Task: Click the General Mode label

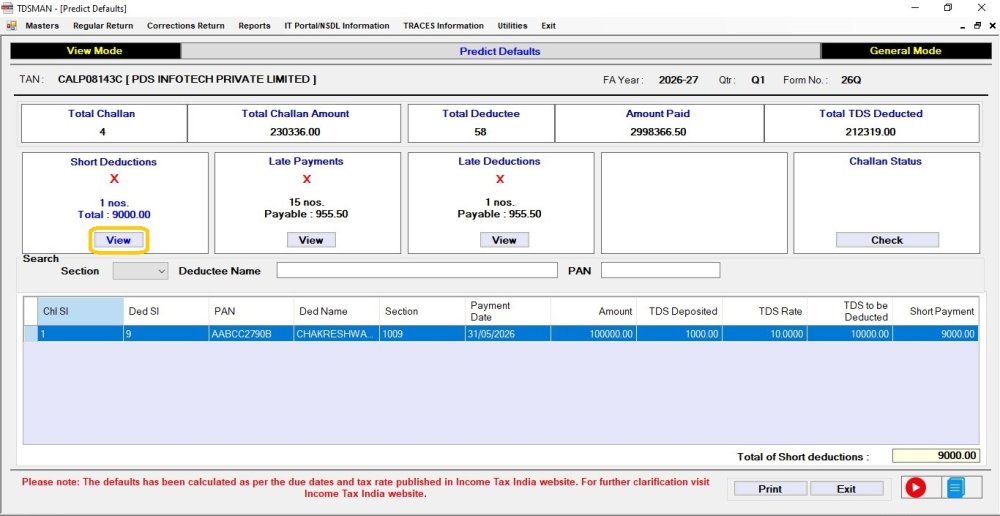Action: click(x=905, y=51)
